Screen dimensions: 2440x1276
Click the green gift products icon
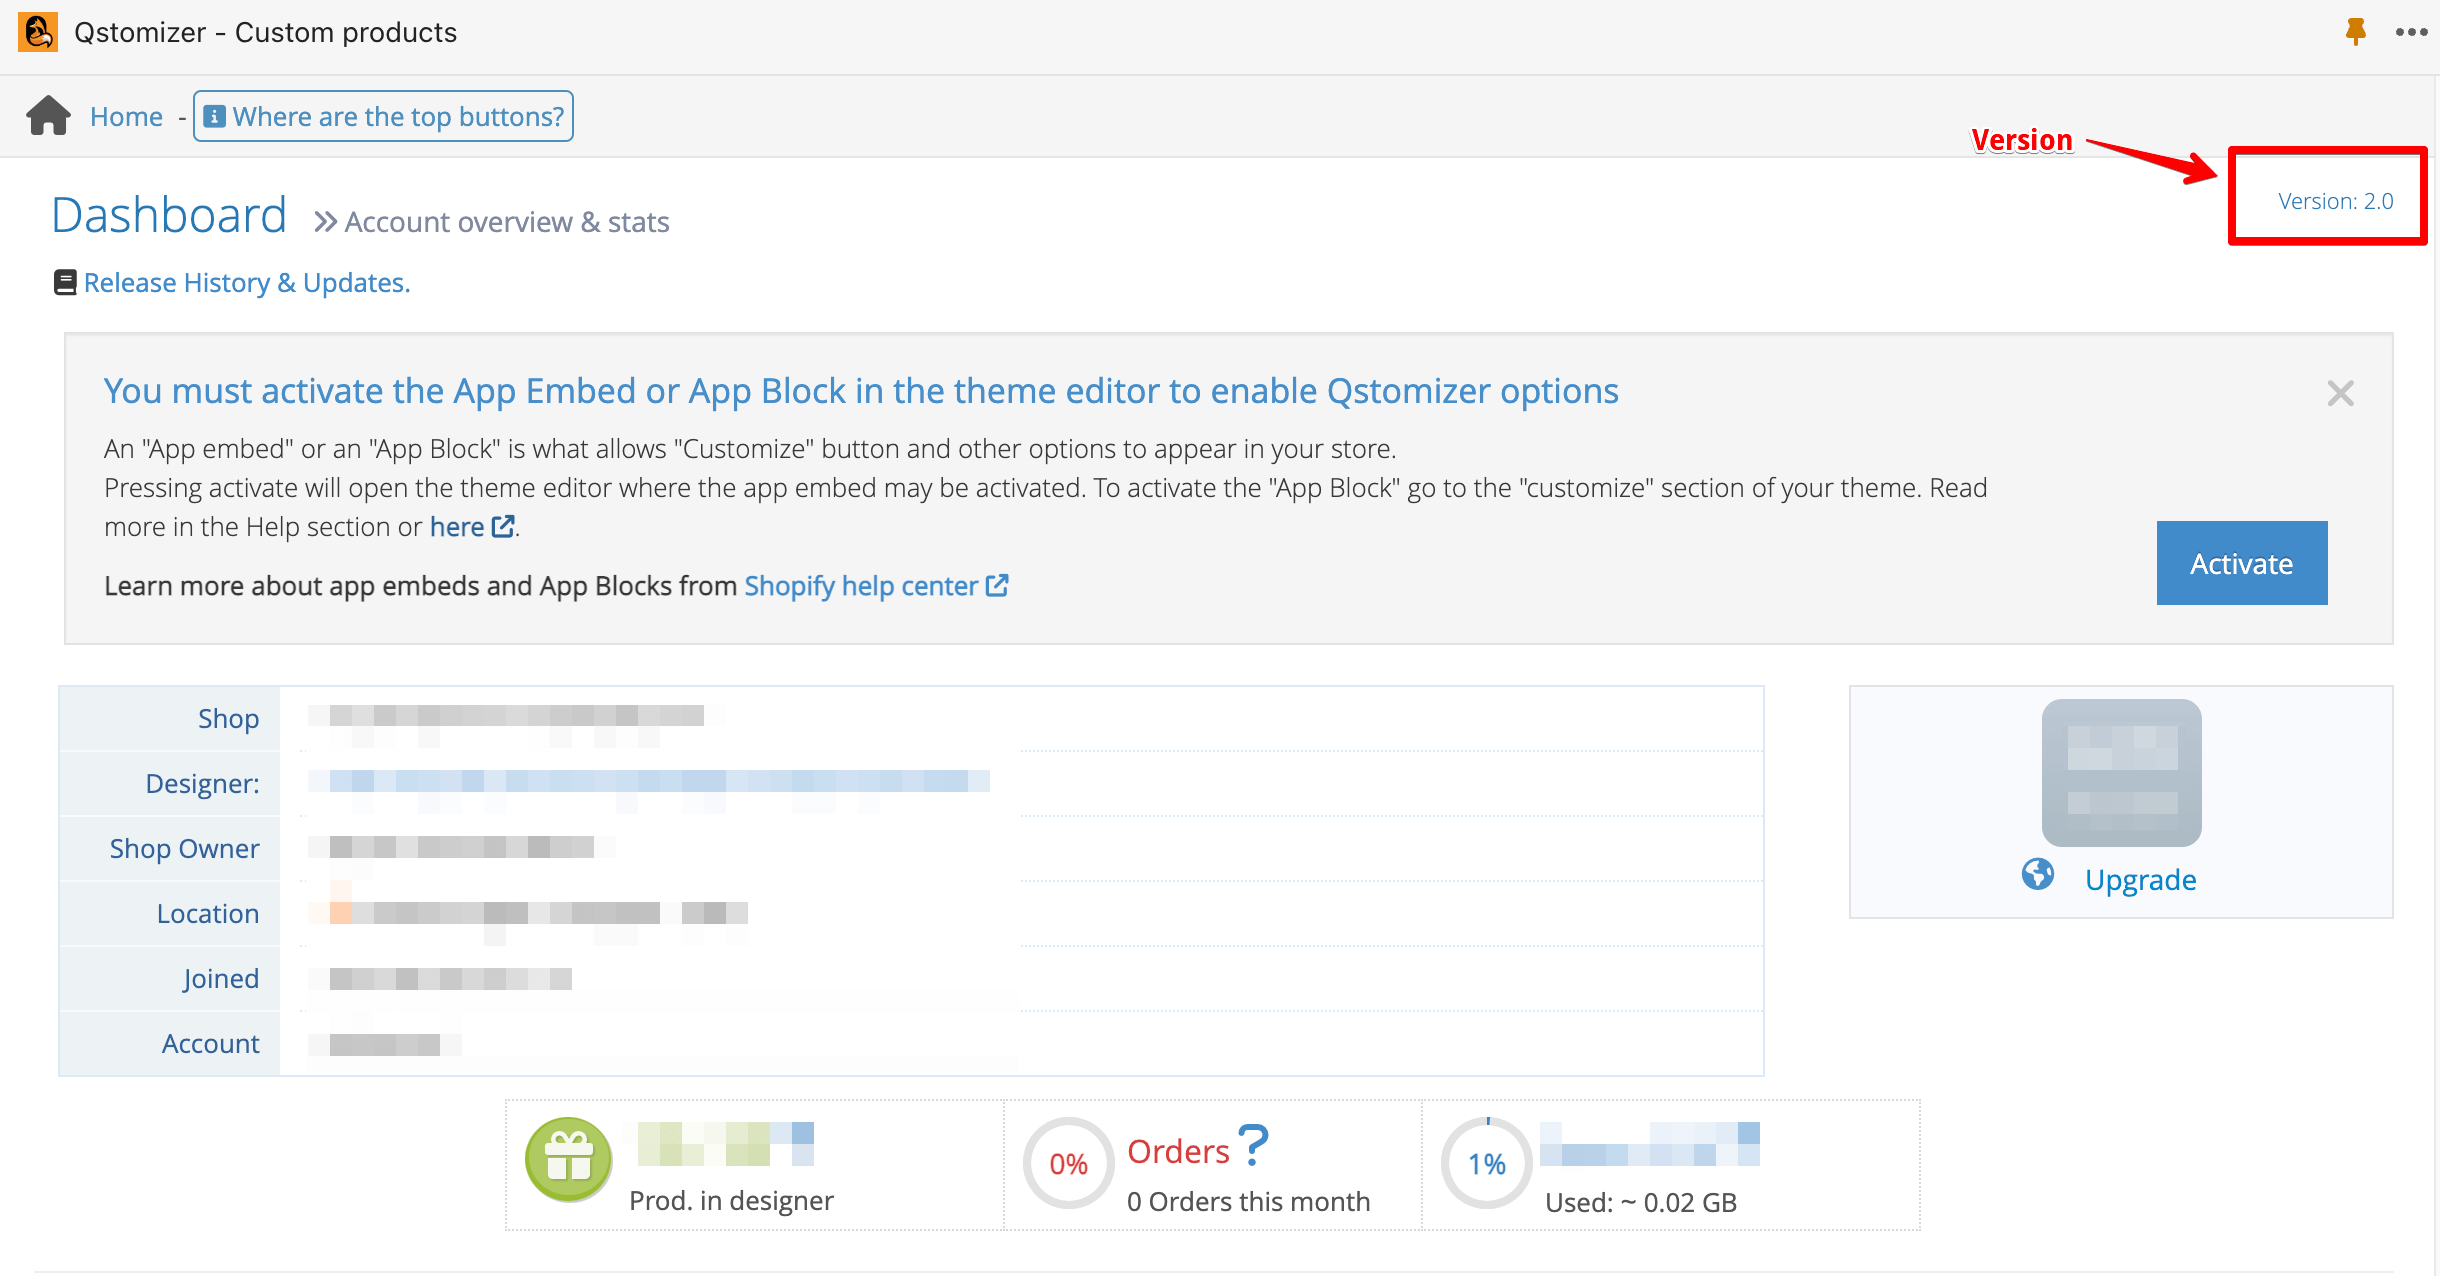click(569, 1159)
